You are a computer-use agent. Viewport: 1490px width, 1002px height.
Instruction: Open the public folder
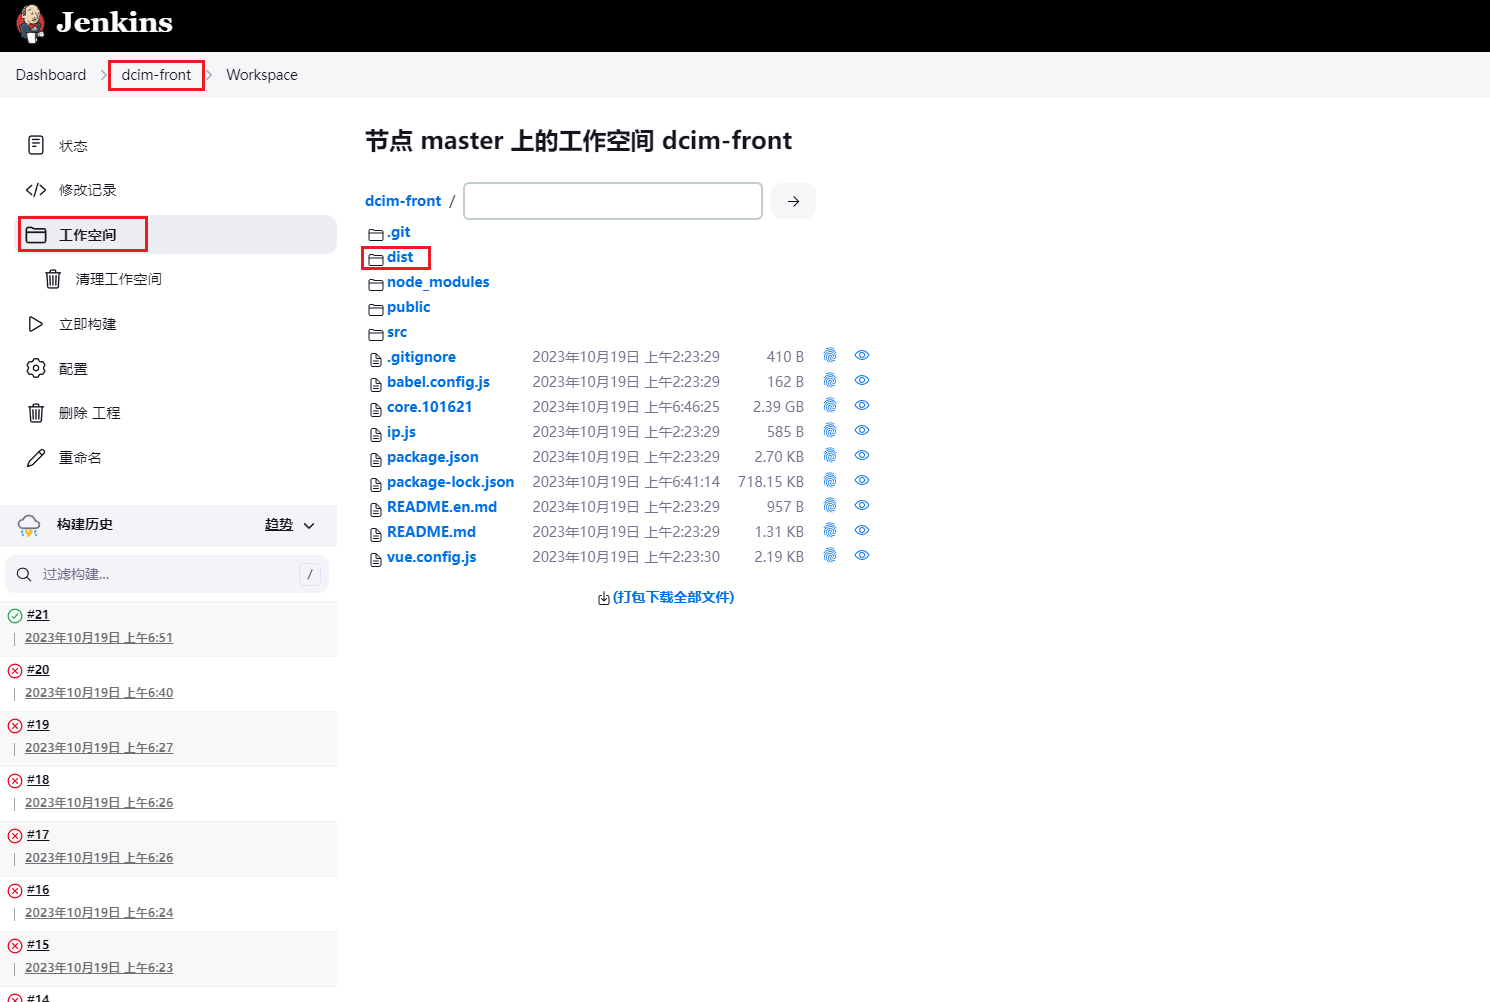409,307
